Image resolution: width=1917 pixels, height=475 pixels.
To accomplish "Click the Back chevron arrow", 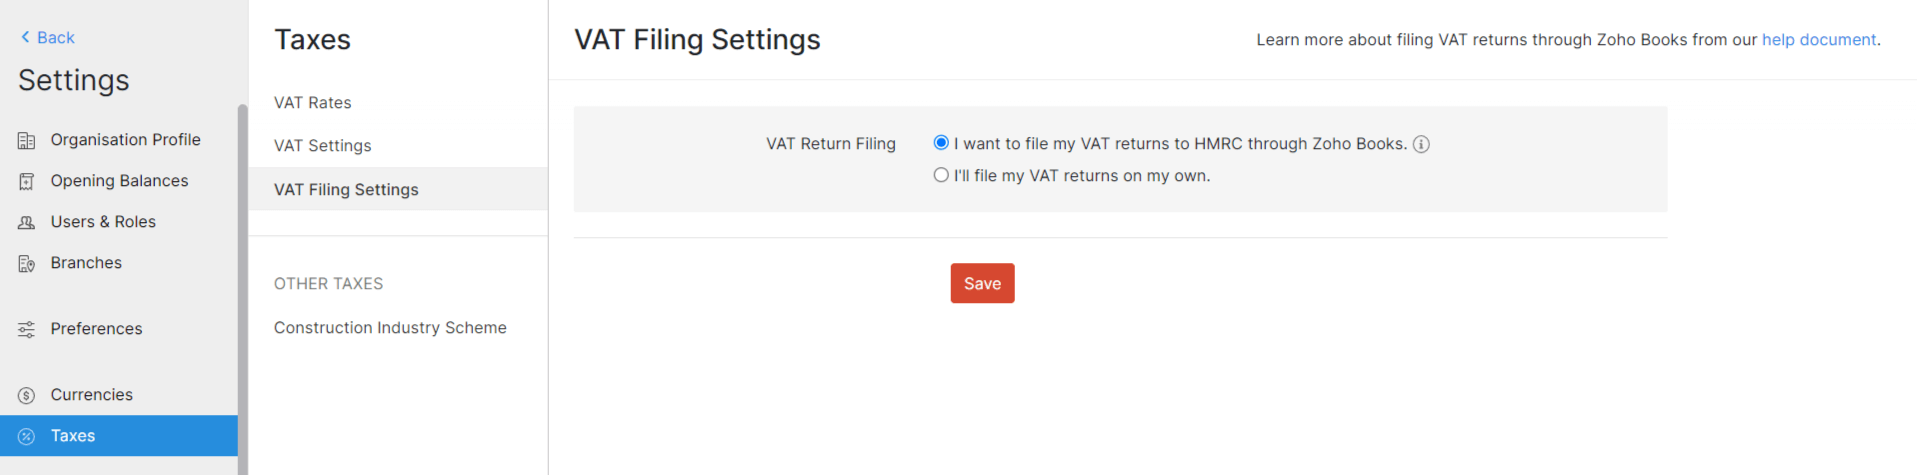I will tap(25, 37).
